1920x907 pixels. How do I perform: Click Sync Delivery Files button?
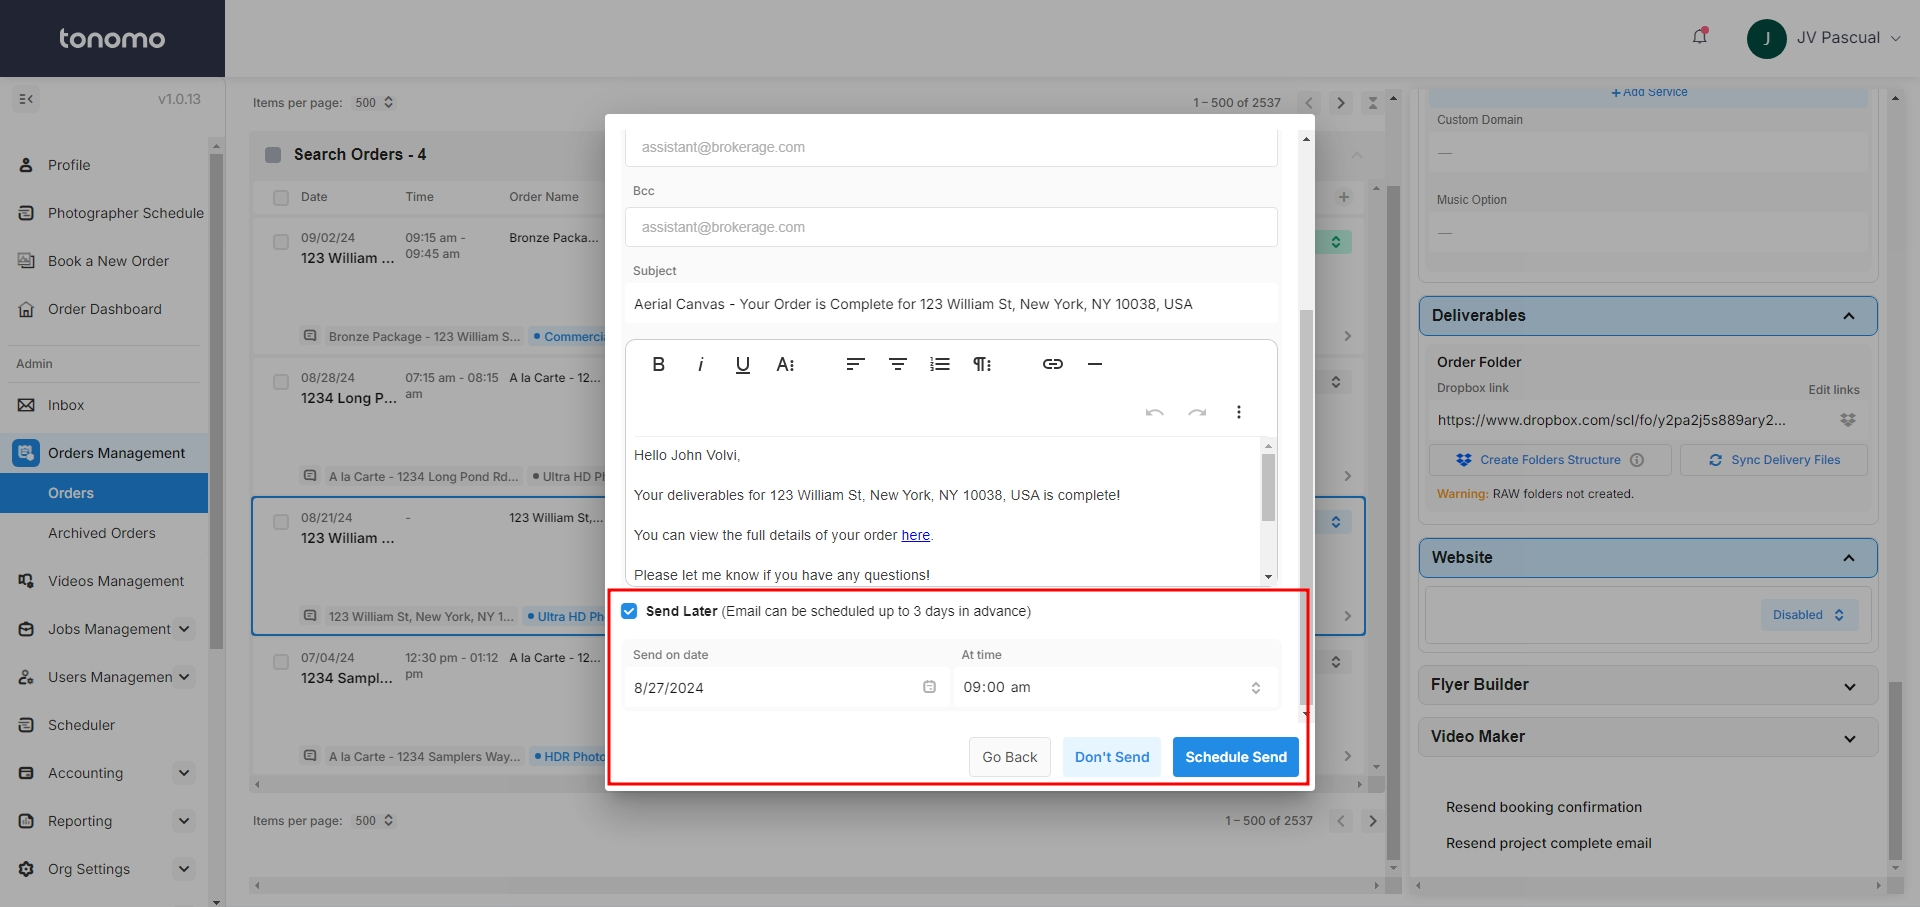tap(1774, 460)
